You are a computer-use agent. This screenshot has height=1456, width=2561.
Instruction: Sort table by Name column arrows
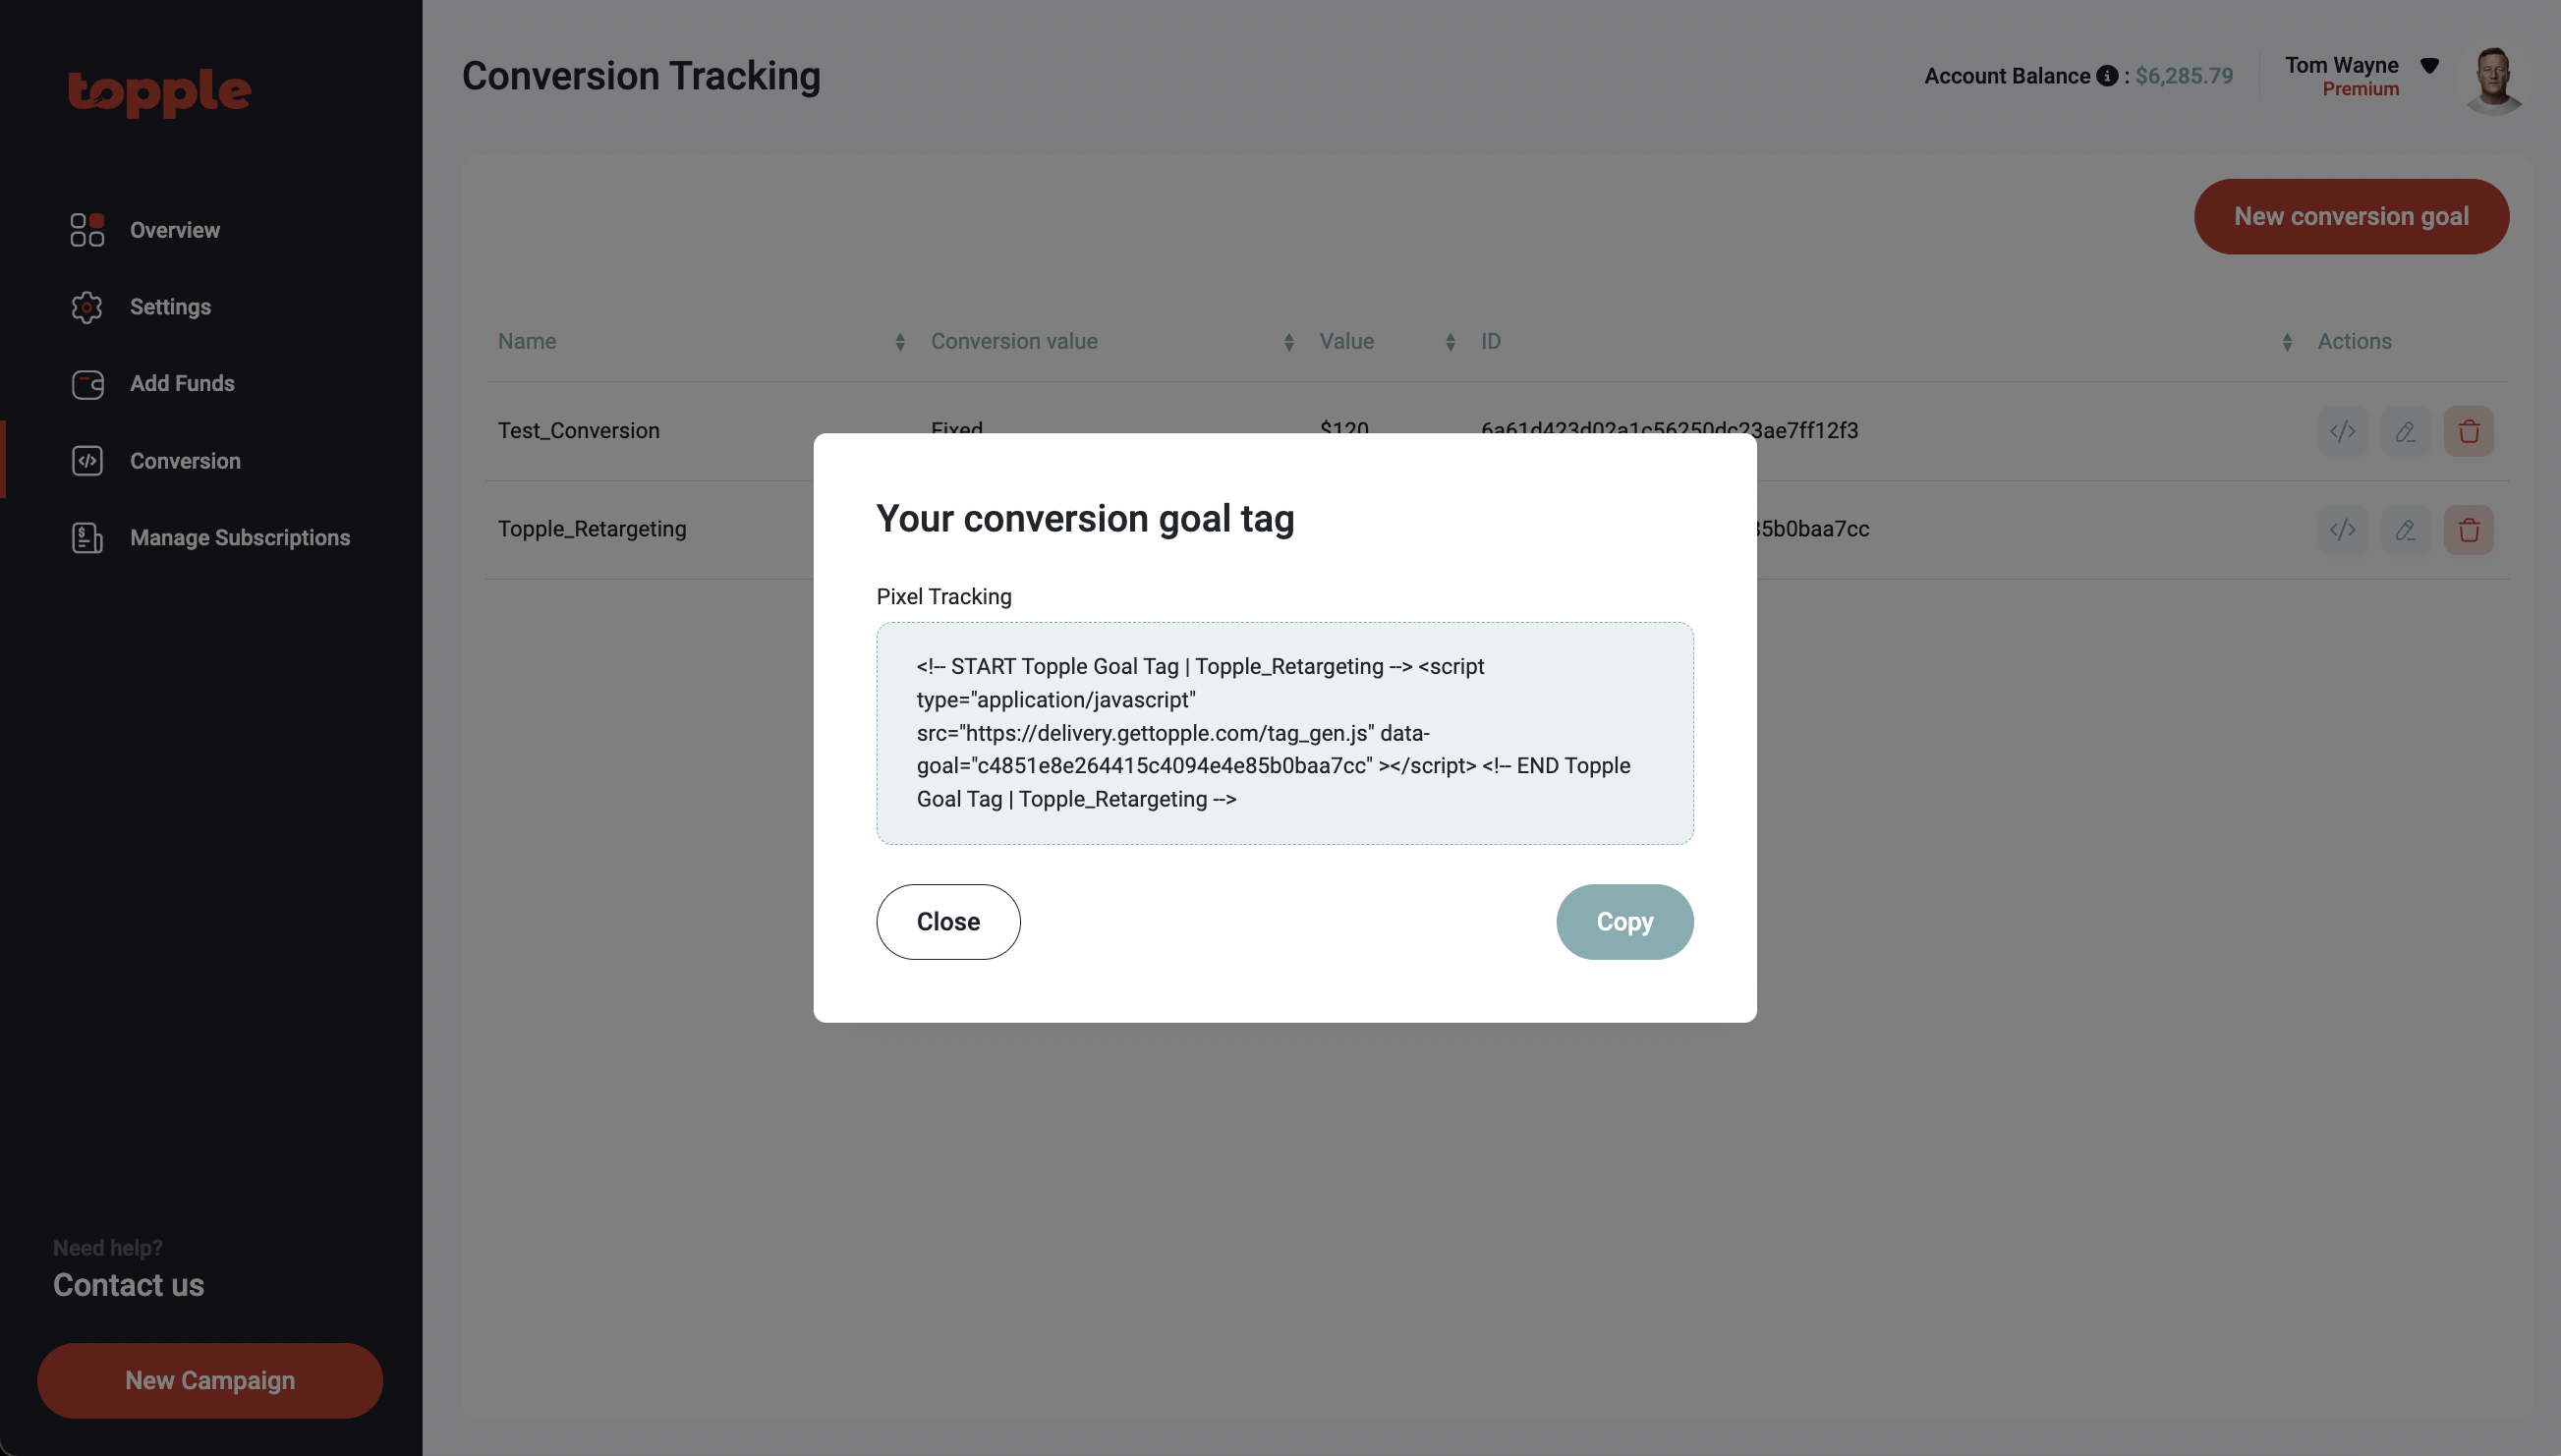899,342
